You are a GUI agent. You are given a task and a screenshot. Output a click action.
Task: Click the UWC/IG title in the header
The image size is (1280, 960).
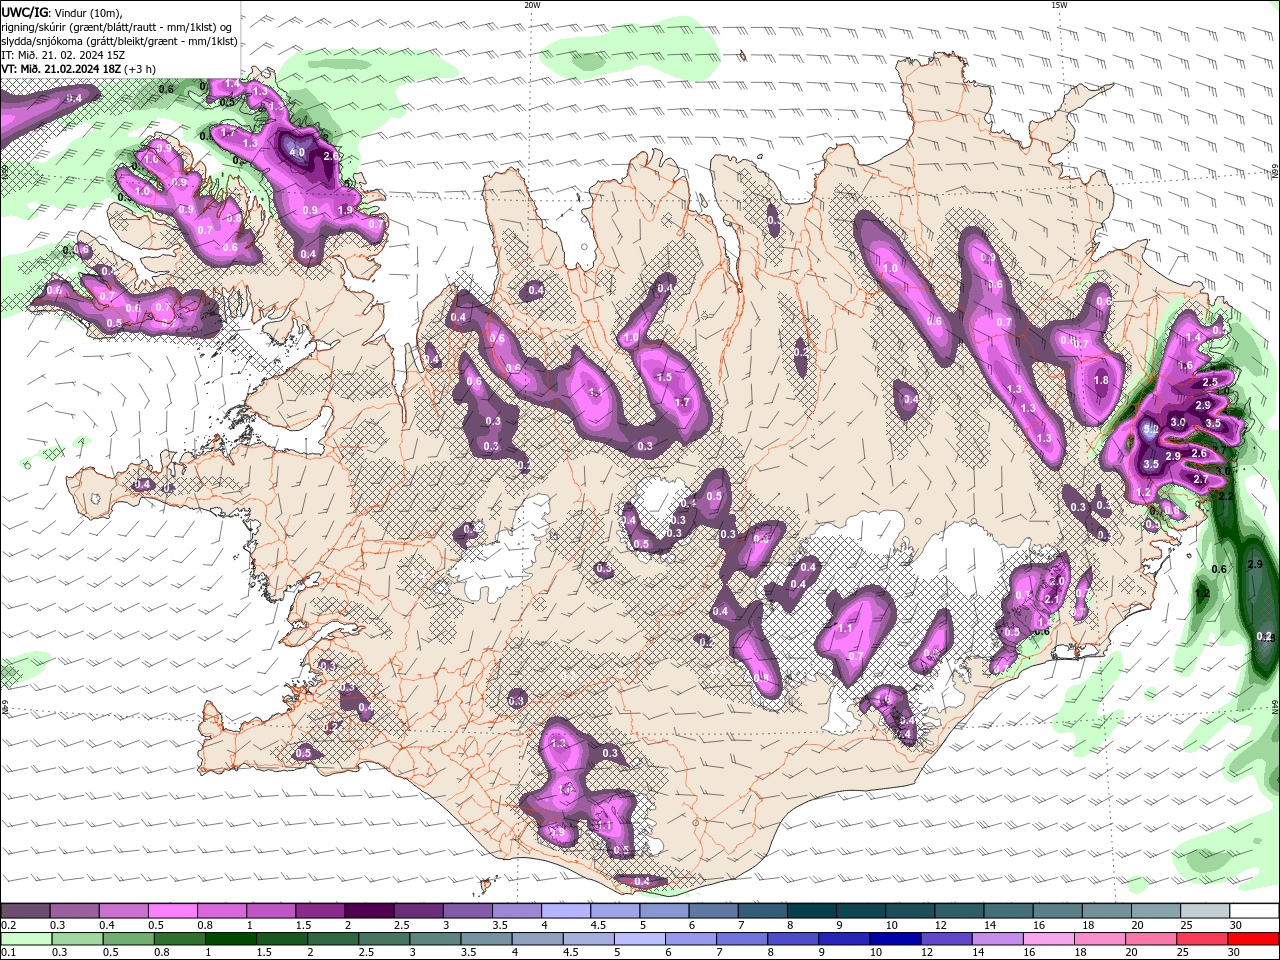point(24,12)
